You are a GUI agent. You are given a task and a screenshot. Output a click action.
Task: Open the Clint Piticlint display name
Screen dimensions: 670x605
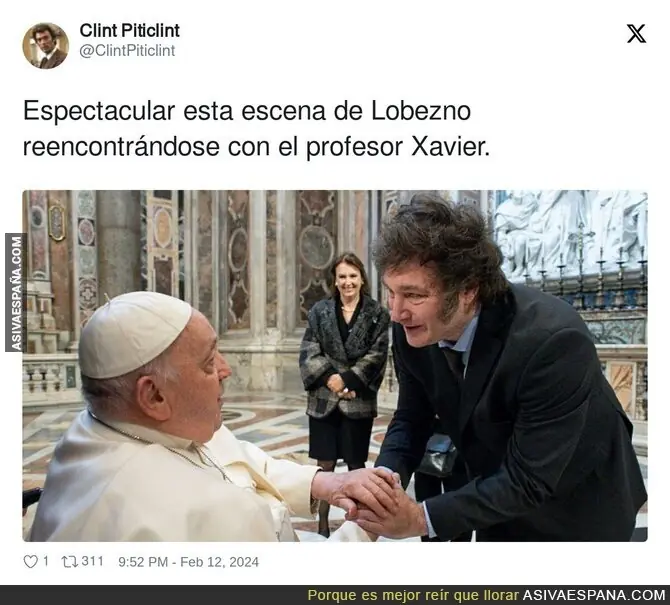tap(129, 30)
